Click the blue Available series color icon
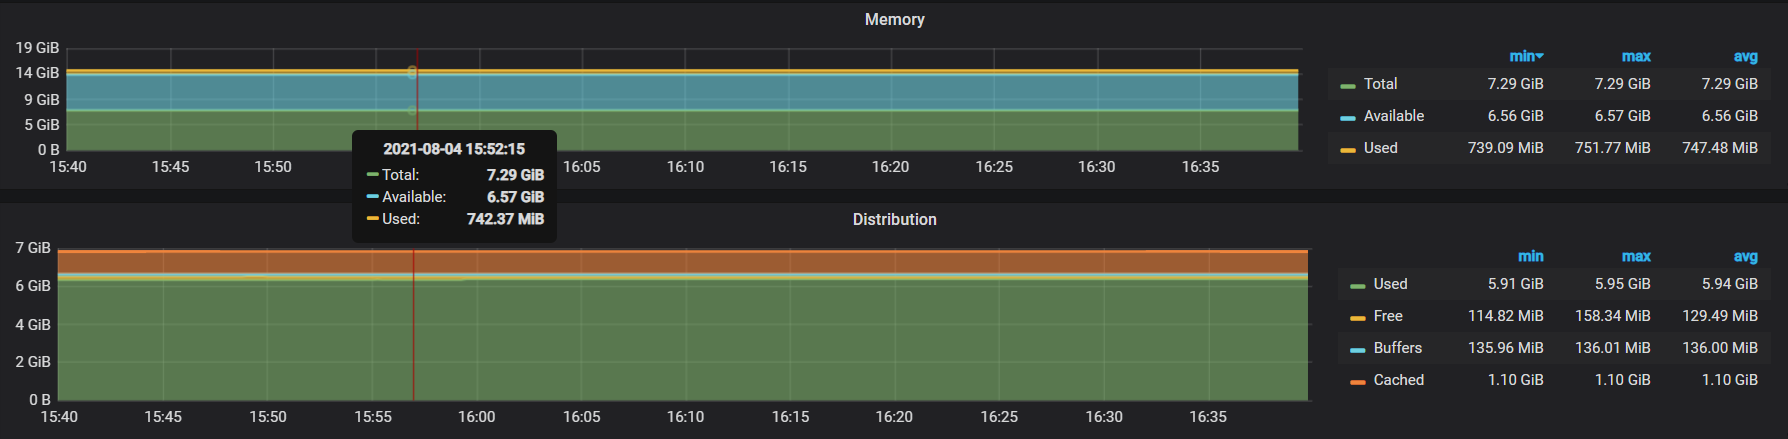Image resolution: width=1788 pixels, height=439 pixels. pos(1347,118)
